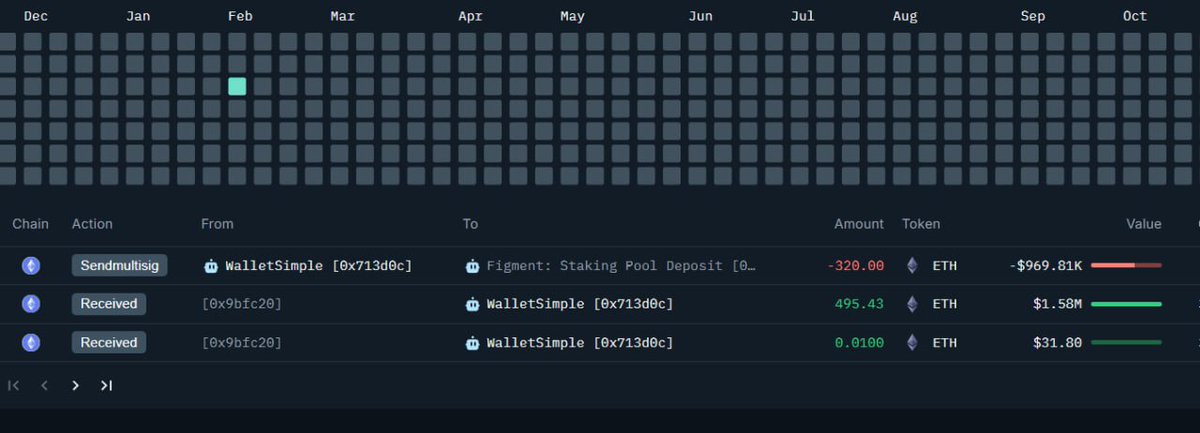The image size is (1200, 433).
Task: Click Received badge in the 0.0100 row
Action: [x=109, y=342]
